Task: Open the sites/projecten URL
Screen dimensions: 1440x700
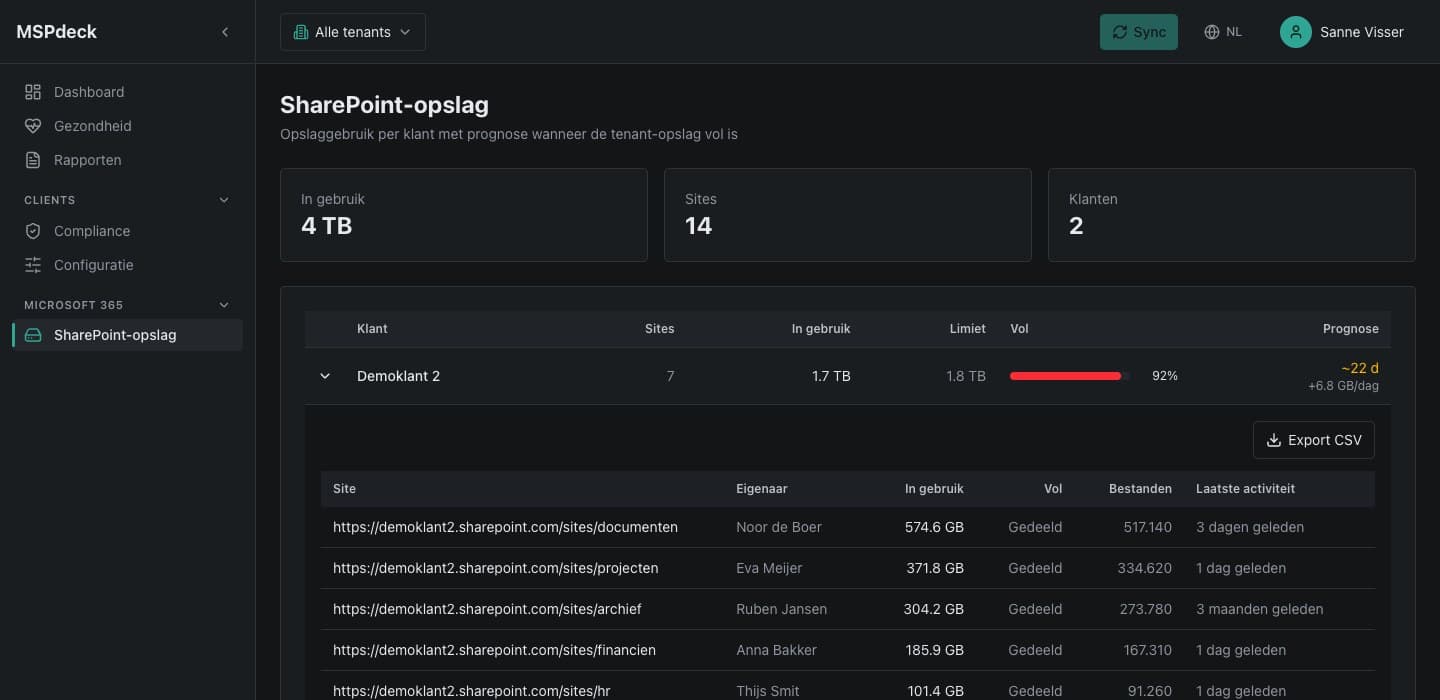Action: 496,568
